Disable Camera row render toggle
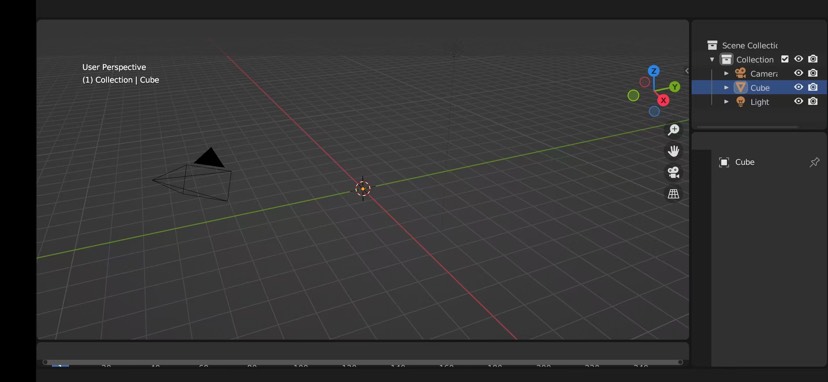 [x=813, y=73]
